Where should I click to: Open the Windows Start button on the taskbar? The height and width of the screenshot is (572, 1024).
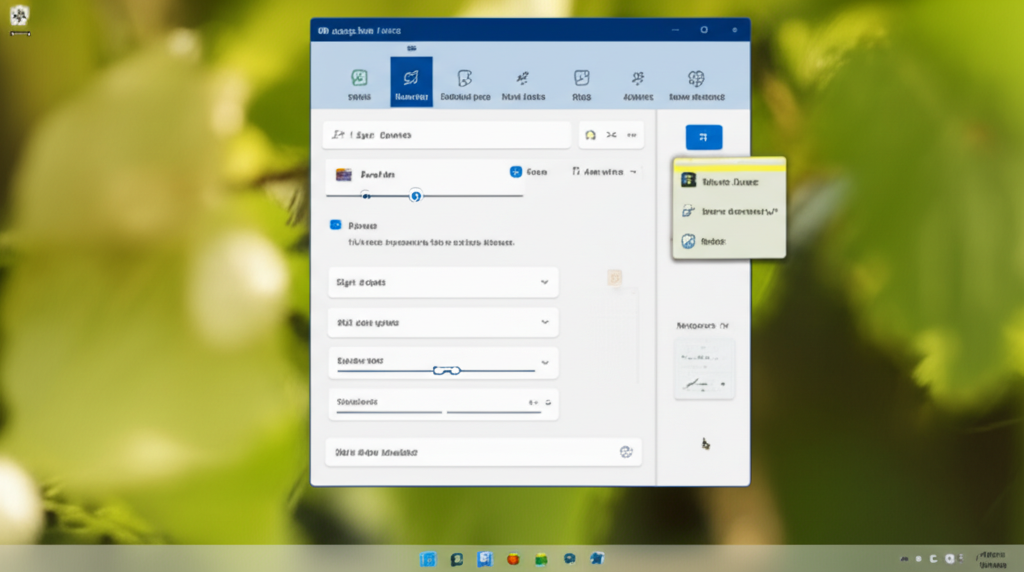428,559
